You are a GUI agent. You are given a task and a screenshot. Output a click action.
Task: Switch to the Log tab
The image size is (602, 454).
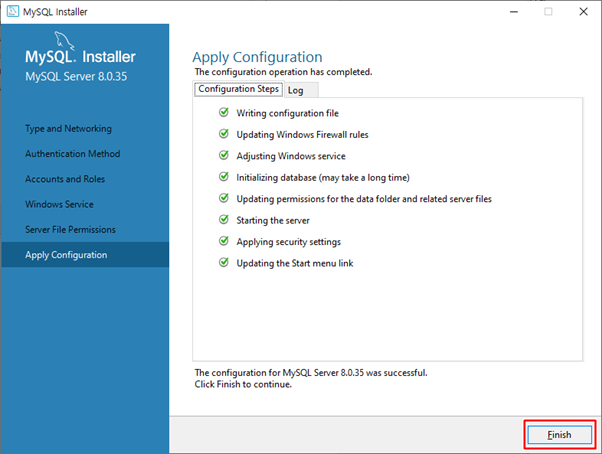tap(301, 90)
